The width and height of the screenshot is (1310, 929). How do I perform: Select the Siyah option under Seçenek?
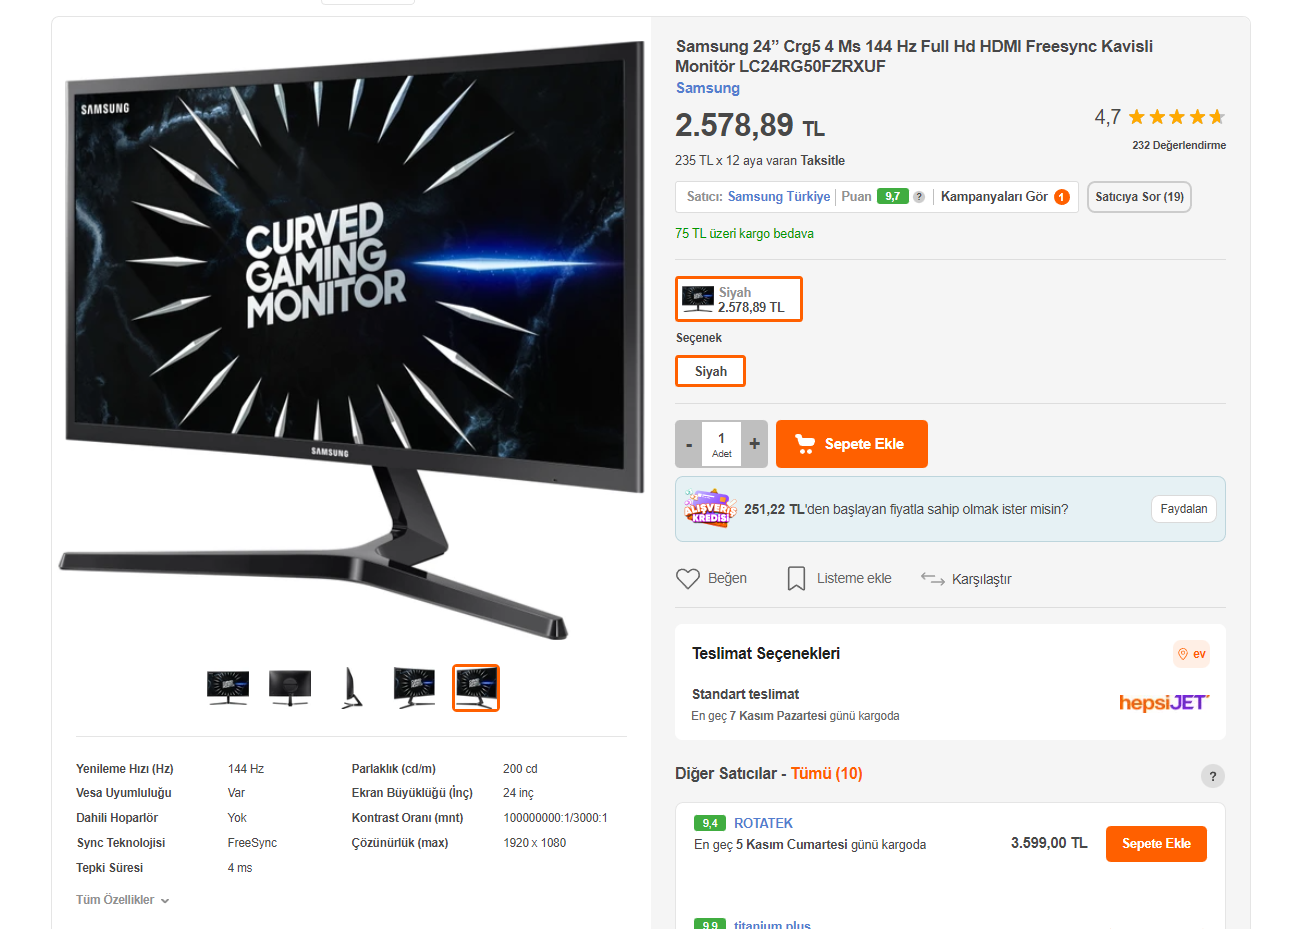click(711, 371)
